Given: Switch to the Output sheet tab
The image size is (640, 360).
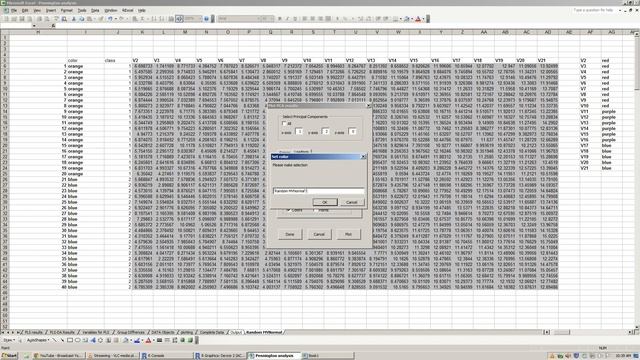Looking at the screenshot, I should click(236, 332).
